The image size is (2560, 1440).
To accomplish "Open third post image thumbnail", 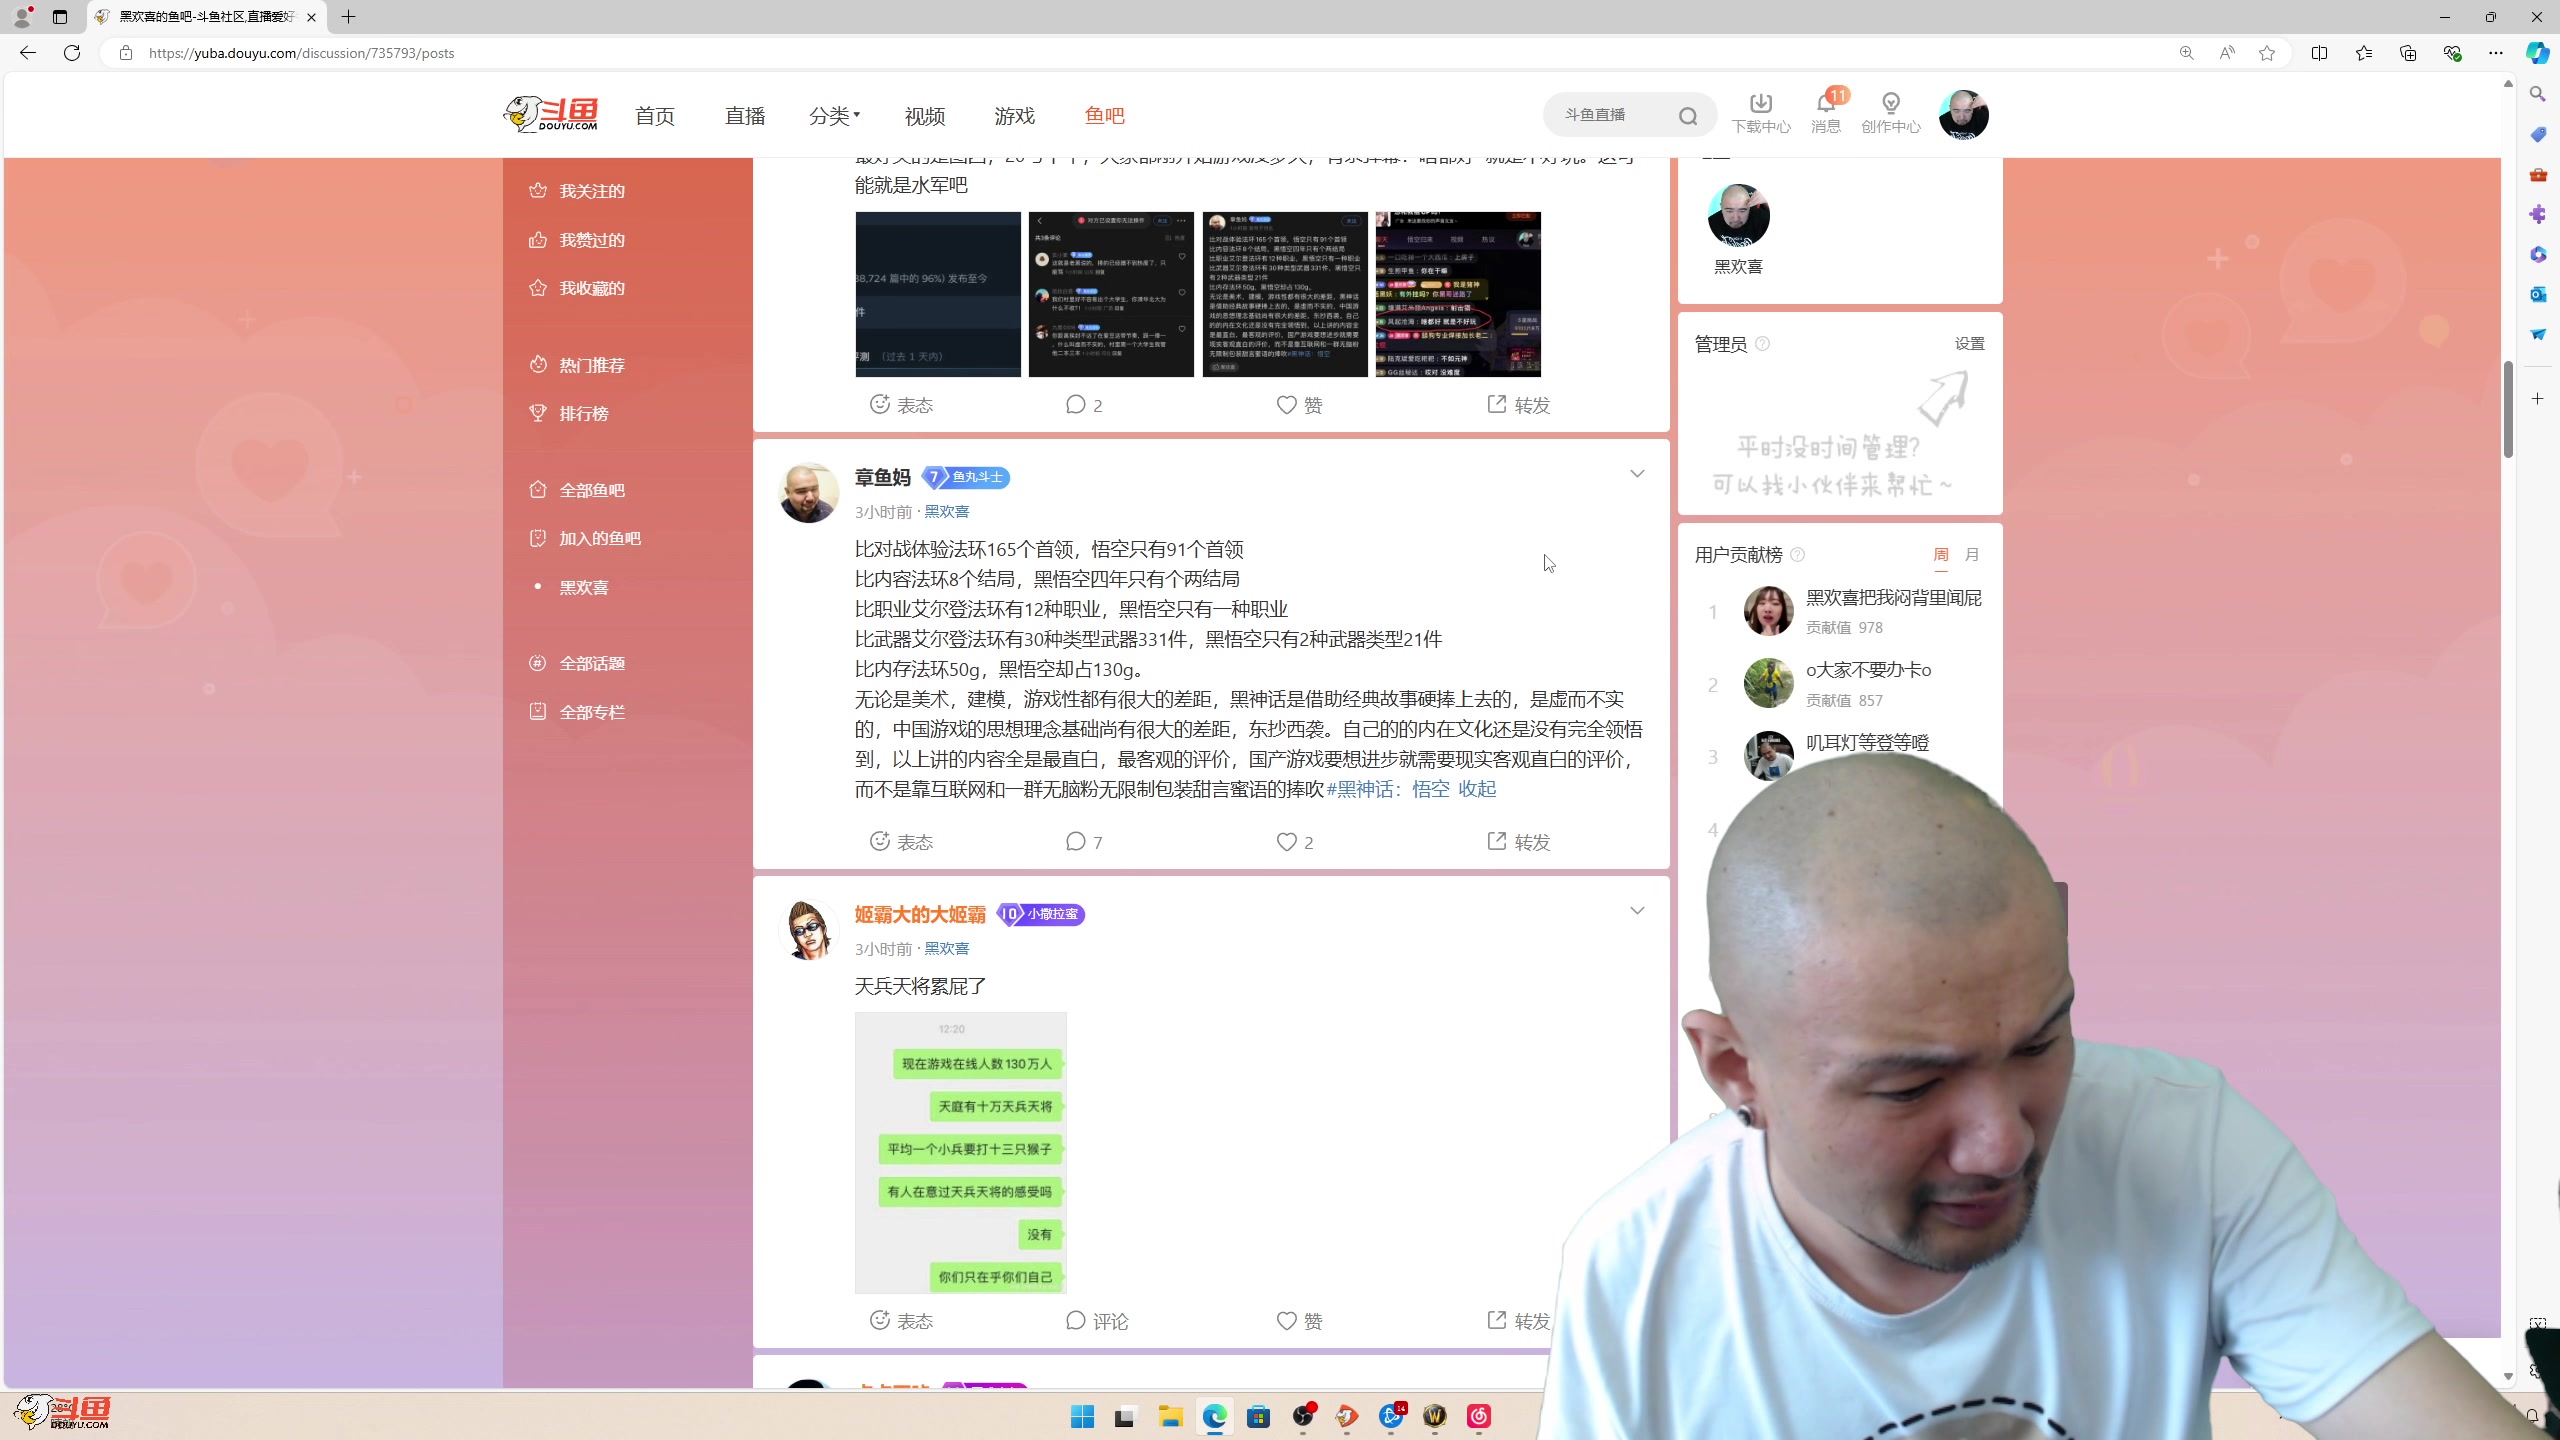I will pyautogui.click(x=1285, y=294).
